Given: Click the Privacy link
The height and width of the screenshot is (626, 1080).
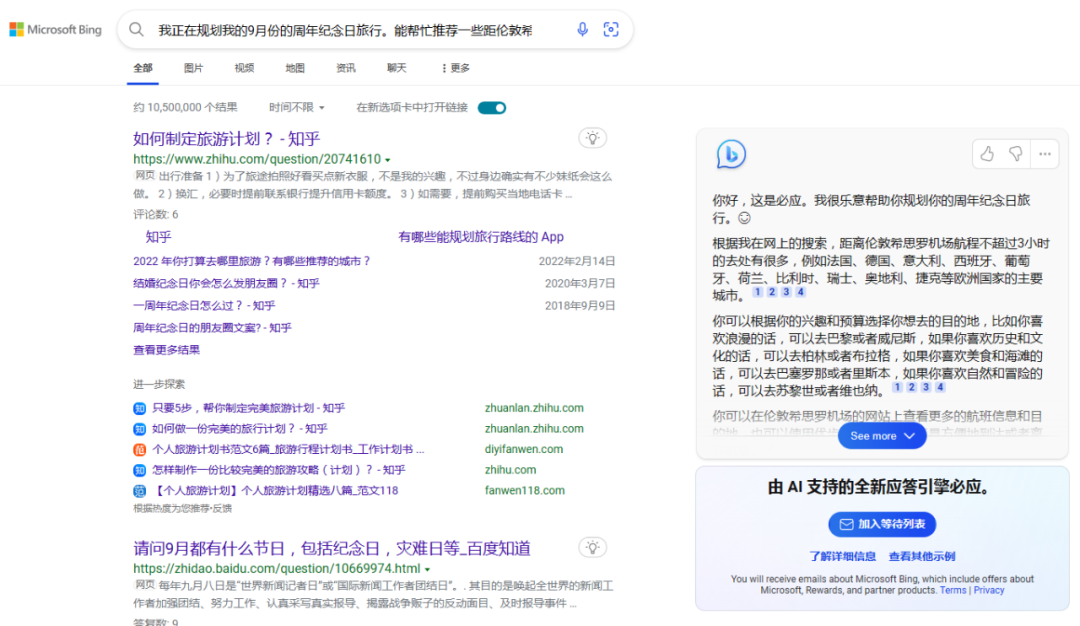Looking at the screenshot, I should pos(989,591).
